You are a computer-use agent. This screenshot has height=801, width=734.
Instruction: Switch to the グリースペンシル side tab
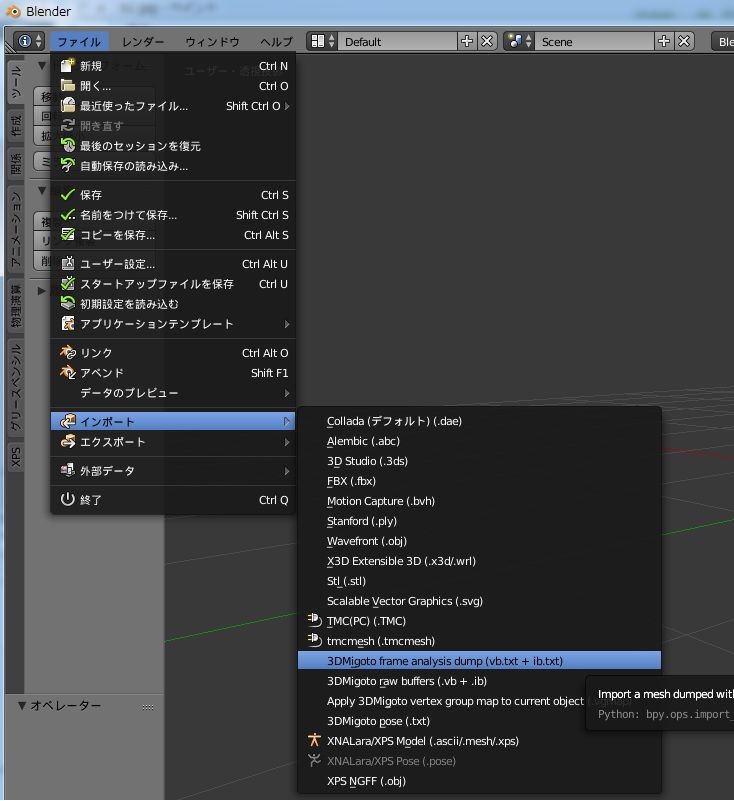(16, 387)
